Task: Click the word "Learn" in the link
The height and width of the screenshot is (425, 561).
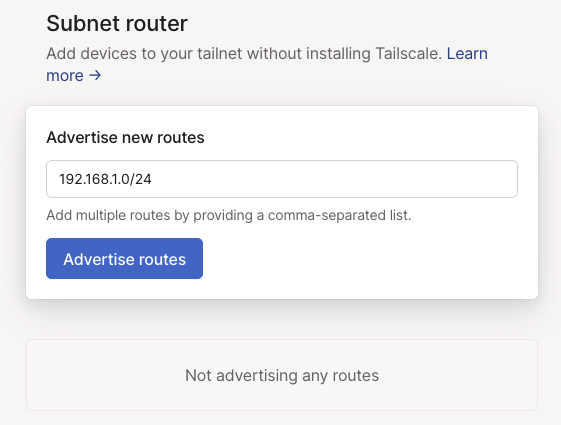Action: tap(467, 54)
